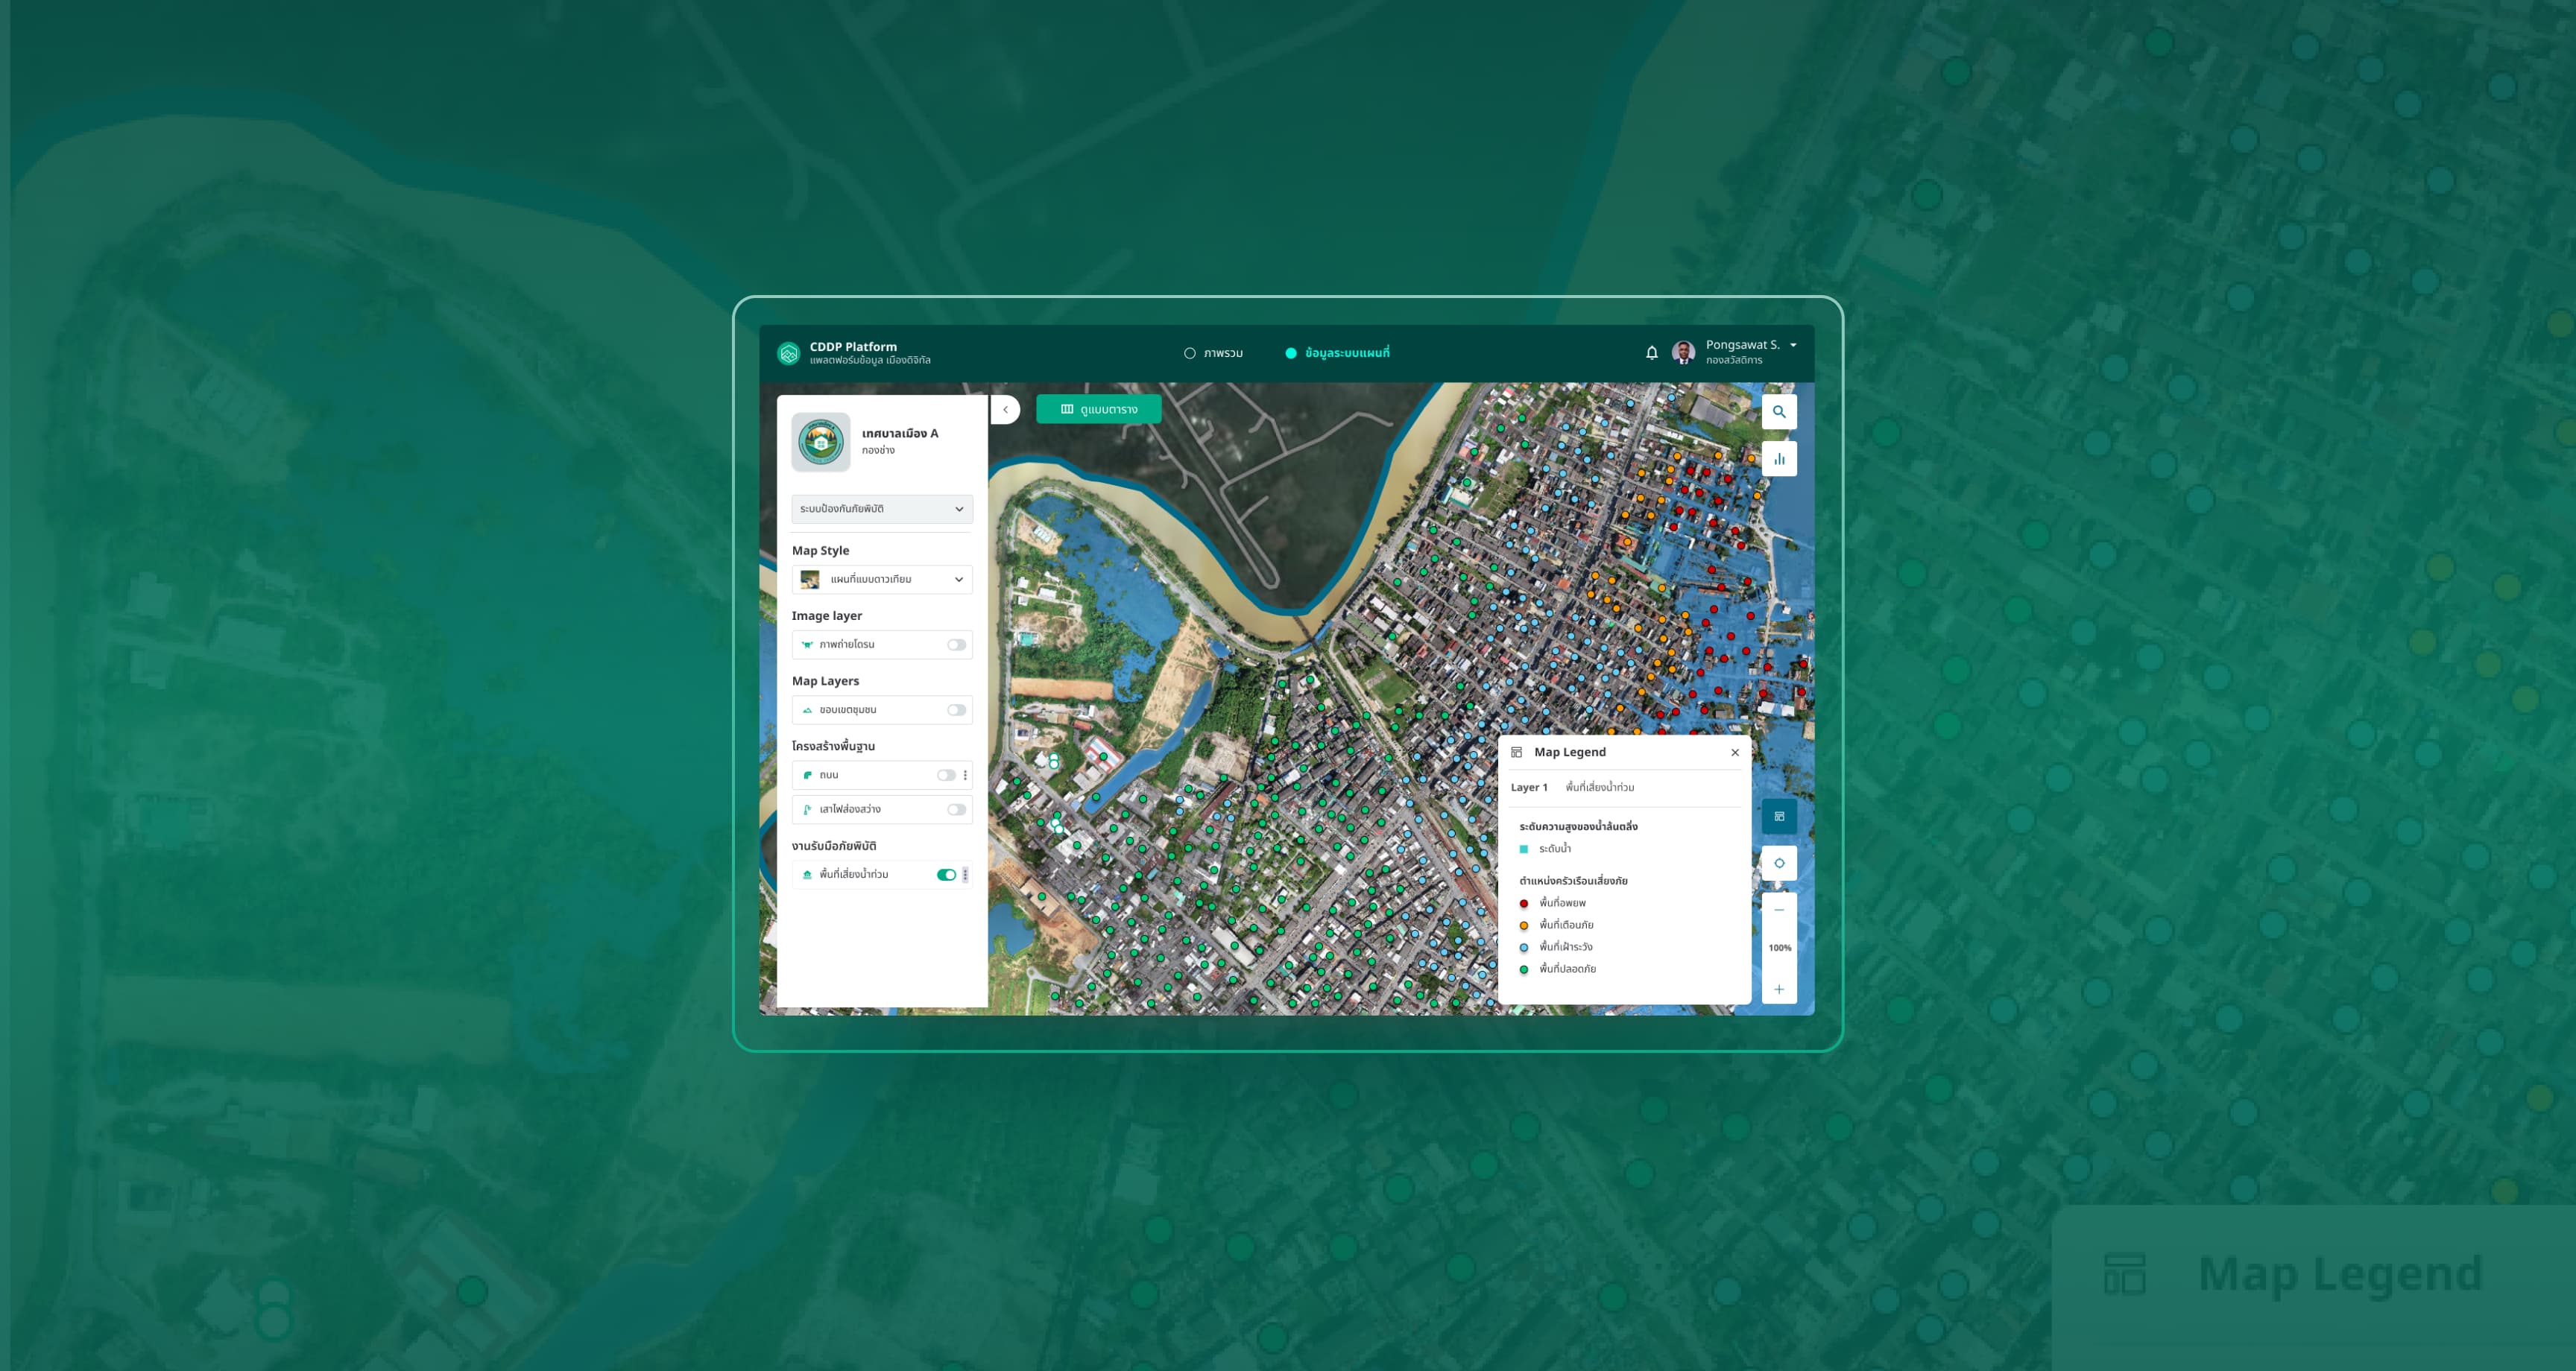Screen dimensions: 2576x1371
Task: Collapse the sidebar with the left chevron
Action: click(1006, 409)
